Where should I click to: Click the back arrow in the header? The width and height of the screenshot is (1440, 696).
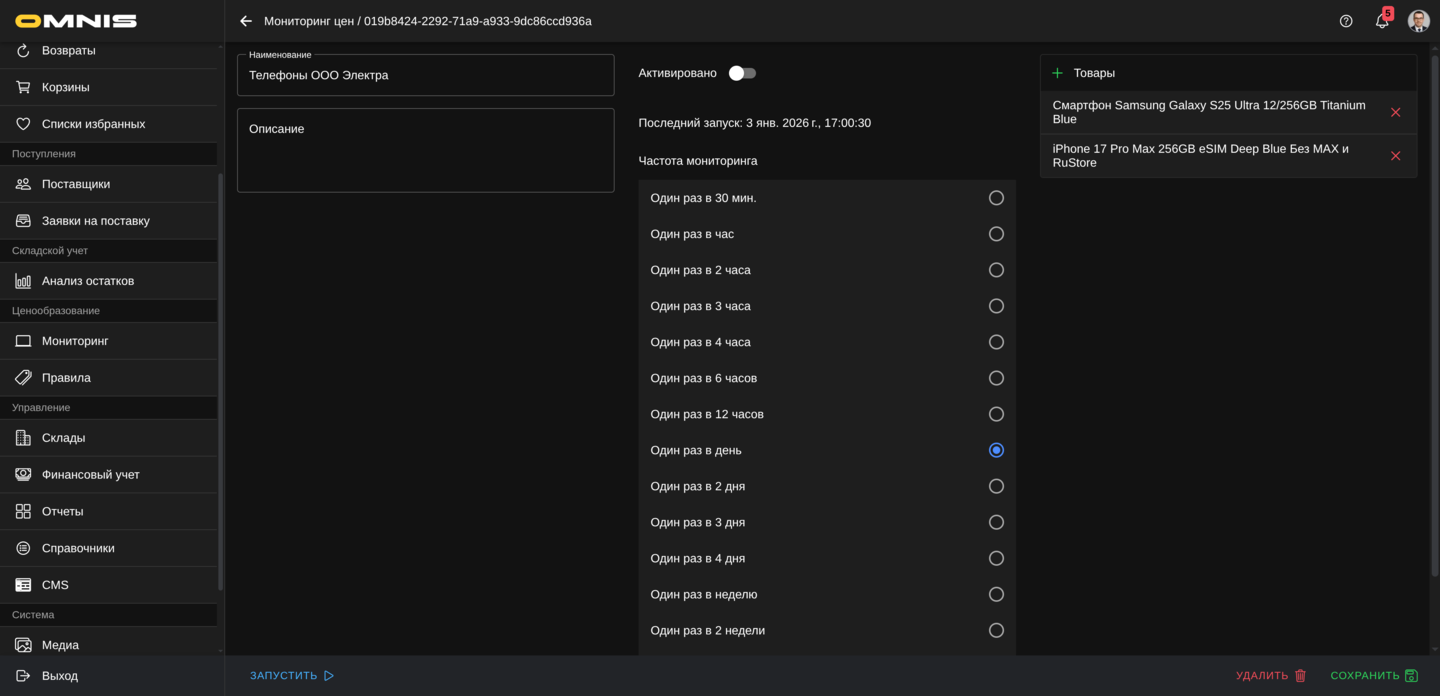point(246,21)
